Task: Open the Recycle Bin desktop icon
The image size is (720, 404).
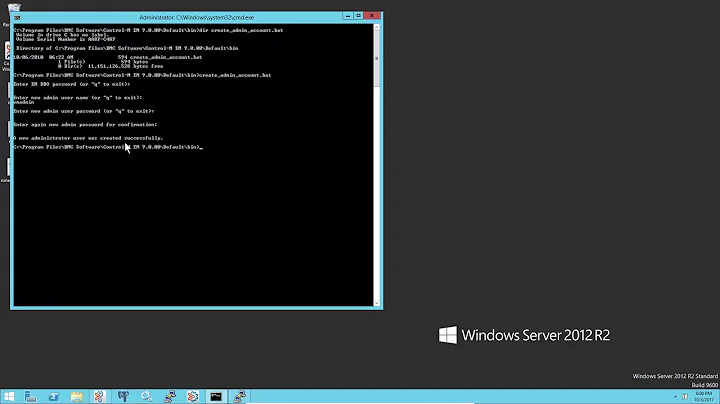Action: 14,8
